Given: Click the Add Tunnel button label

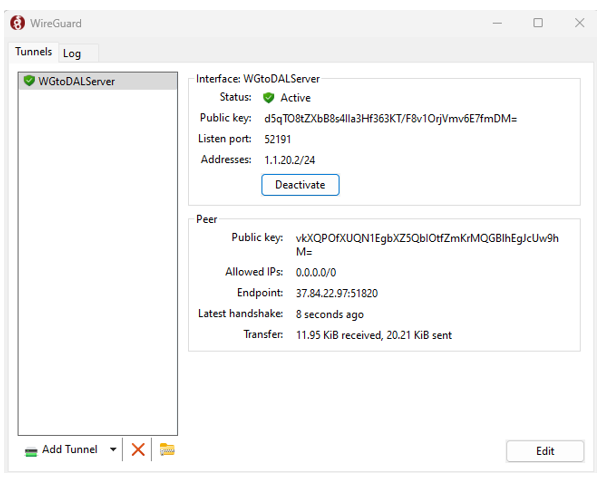Looking at the screenshot, I should coord(70,450).
